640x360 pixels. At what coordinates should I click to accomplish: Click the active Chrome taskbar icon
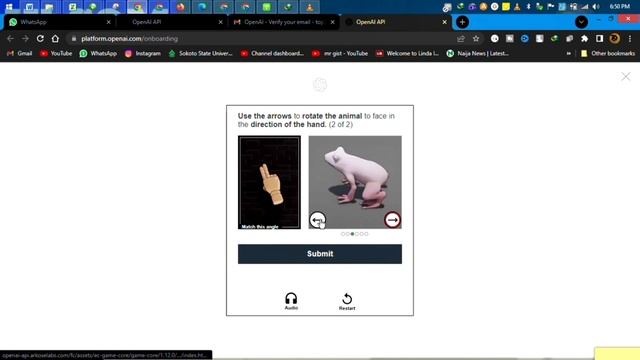coord(138,7)
